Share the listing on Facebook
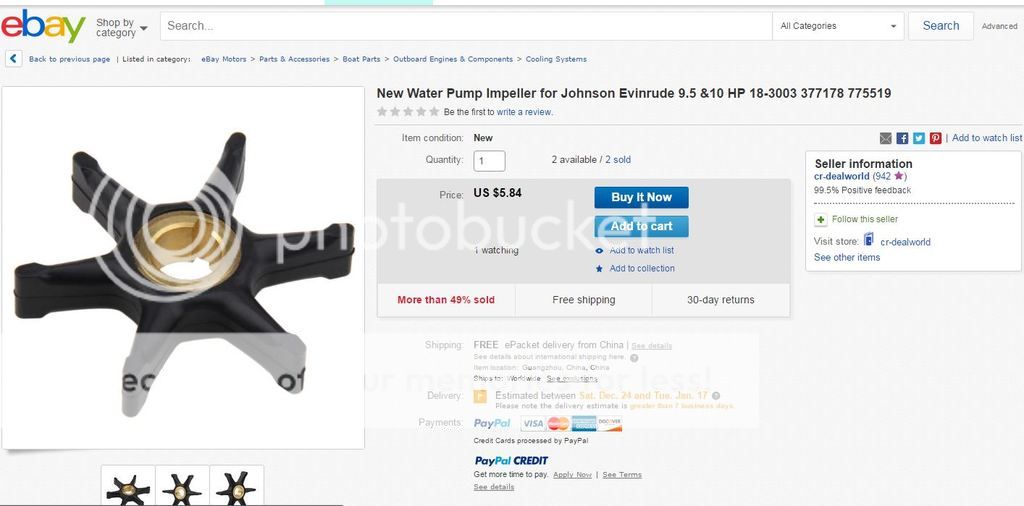Image resolution: width=1024 pixels, height=506 pixels. click(902, 138)
